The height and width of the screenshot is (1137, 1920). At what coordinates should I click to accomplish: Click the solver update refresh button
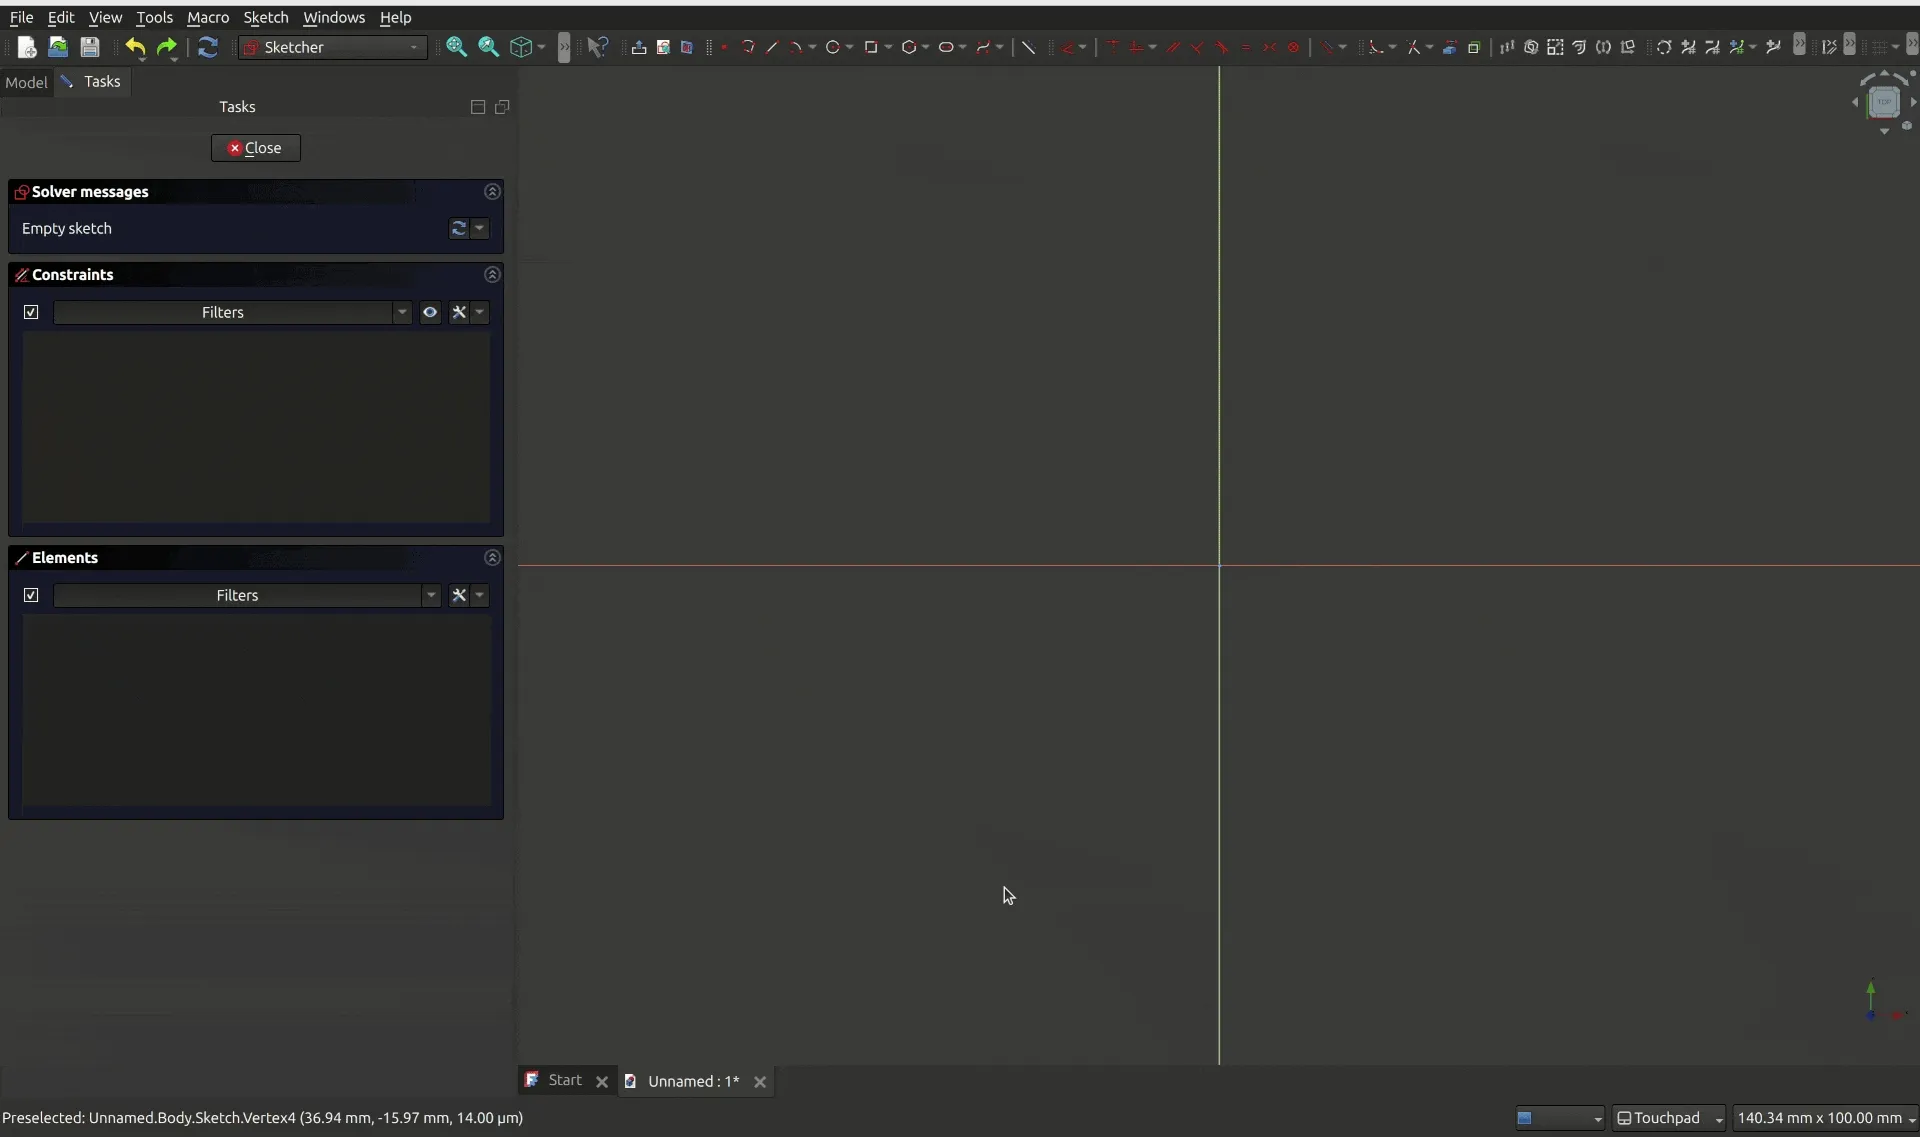click(x=458, y=228)
